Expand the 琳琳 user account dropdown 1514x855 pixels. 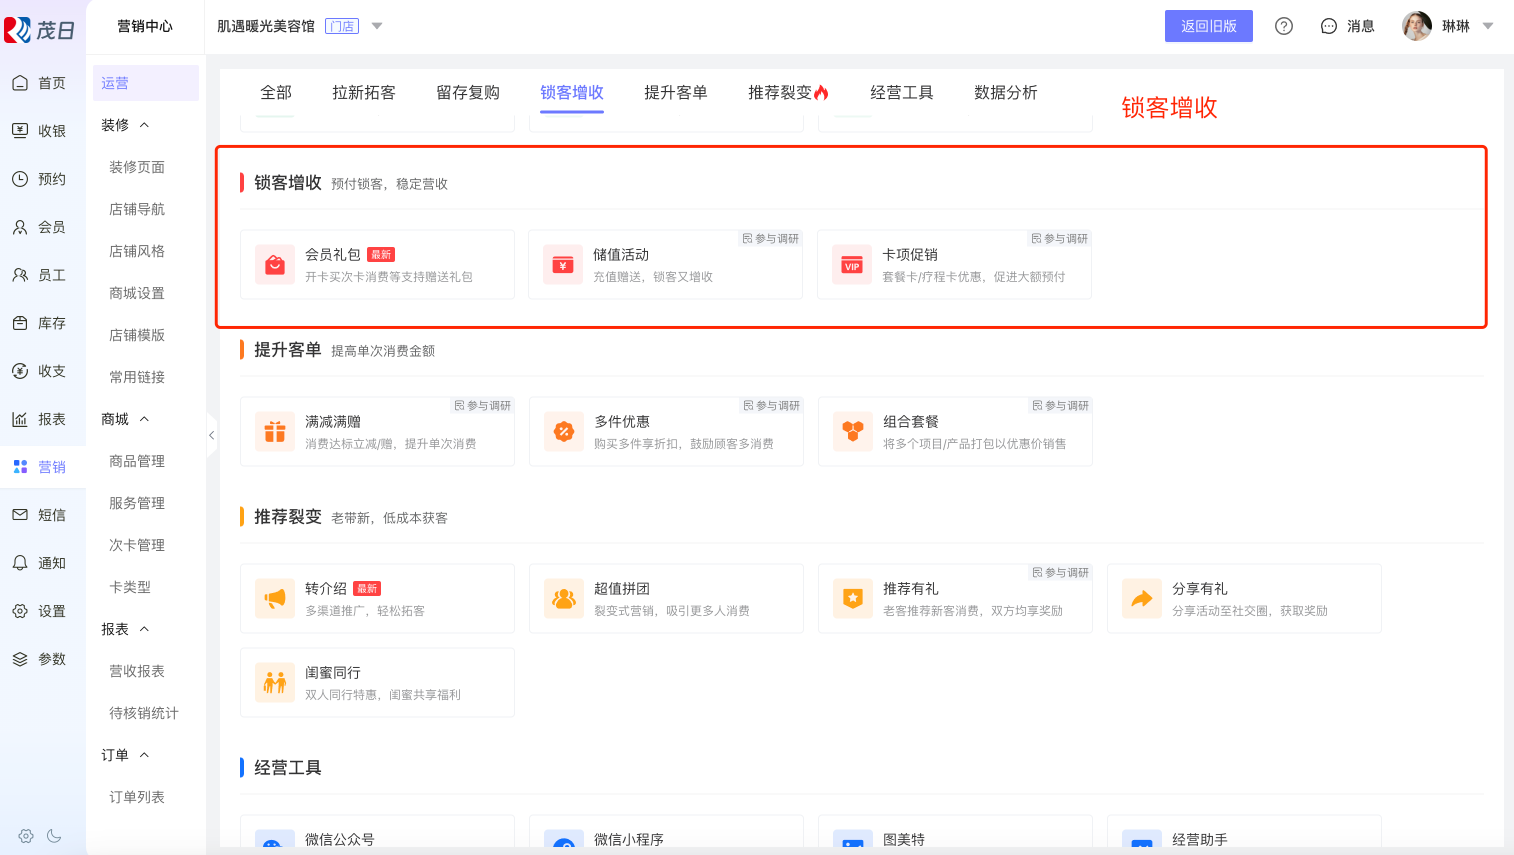(x=1488, y=26)
